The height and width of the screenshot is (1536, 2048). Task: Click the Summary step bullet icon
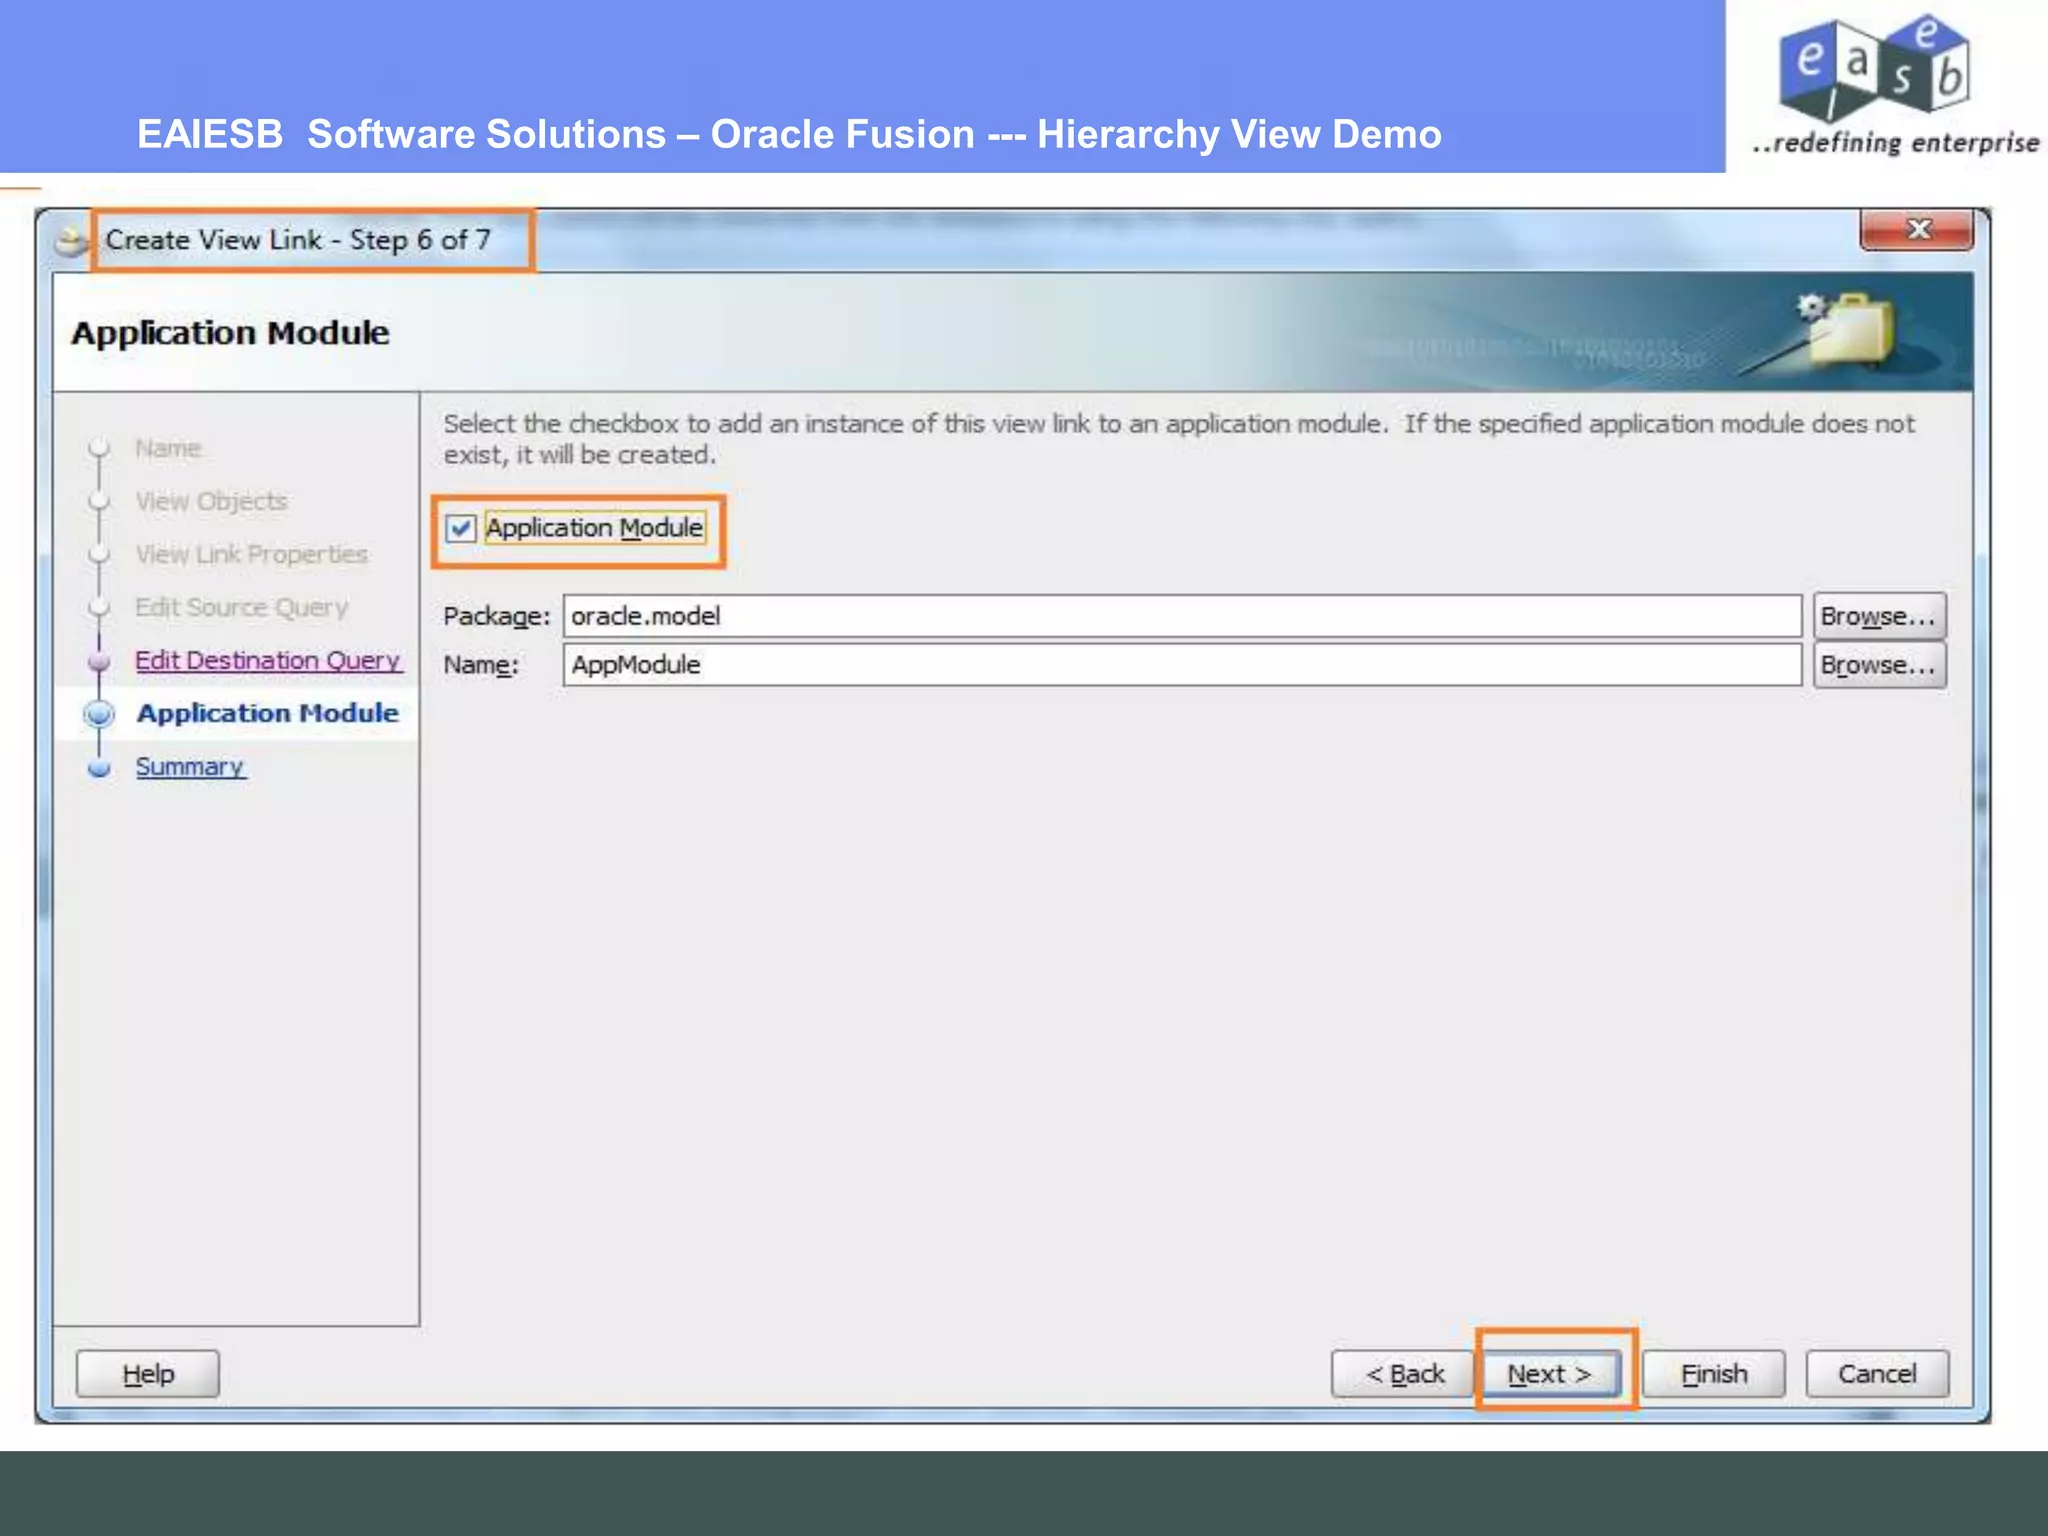[x=99, y=768]
